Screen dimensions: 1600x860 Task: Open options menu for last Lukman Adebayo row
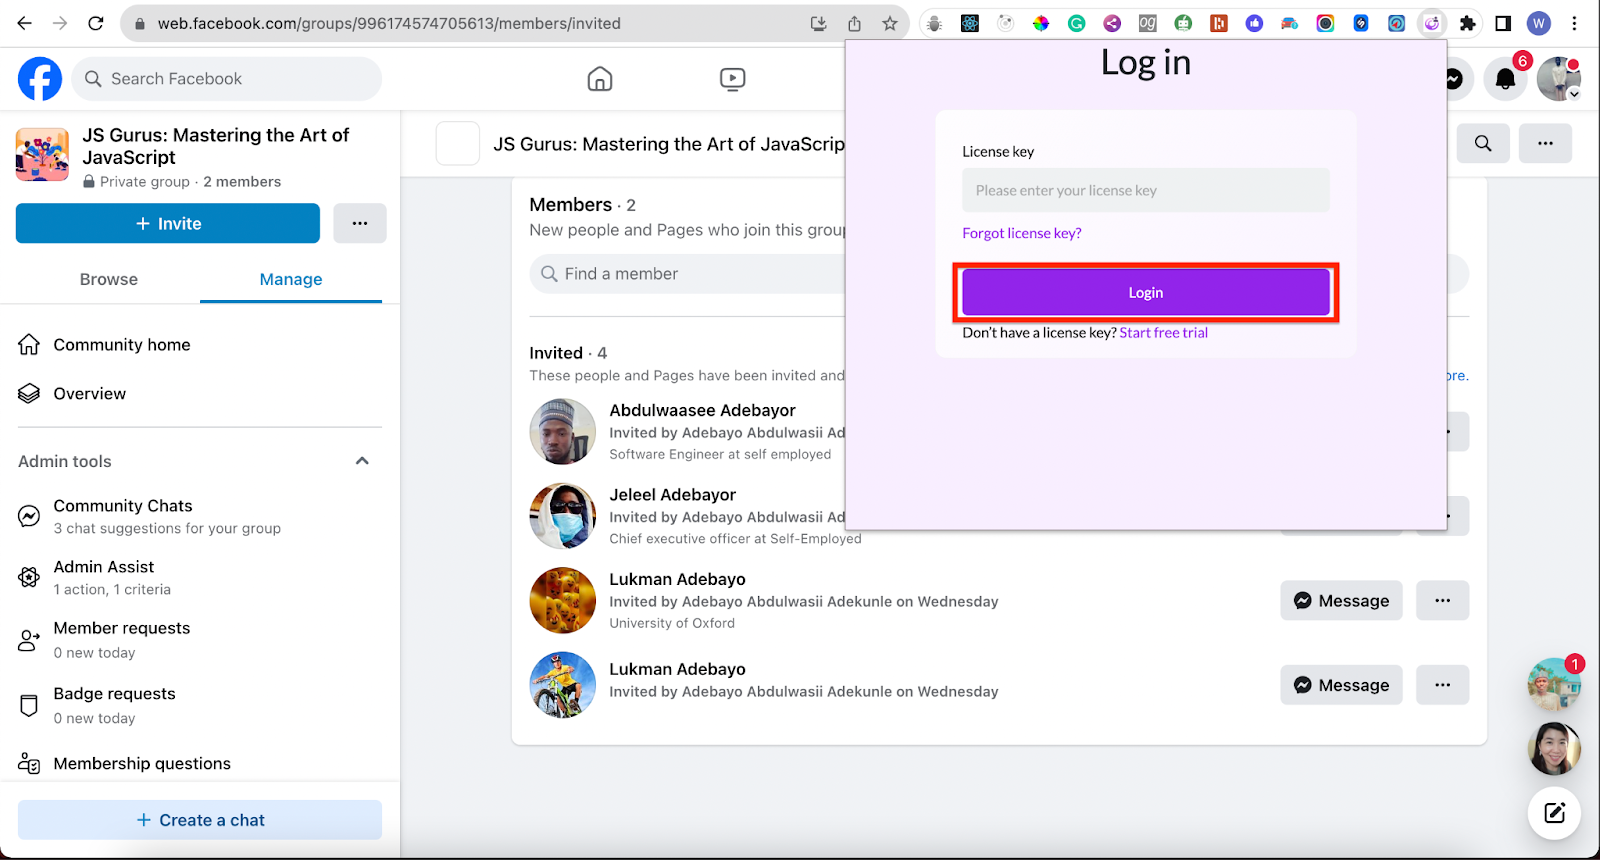pos(1442,685)
